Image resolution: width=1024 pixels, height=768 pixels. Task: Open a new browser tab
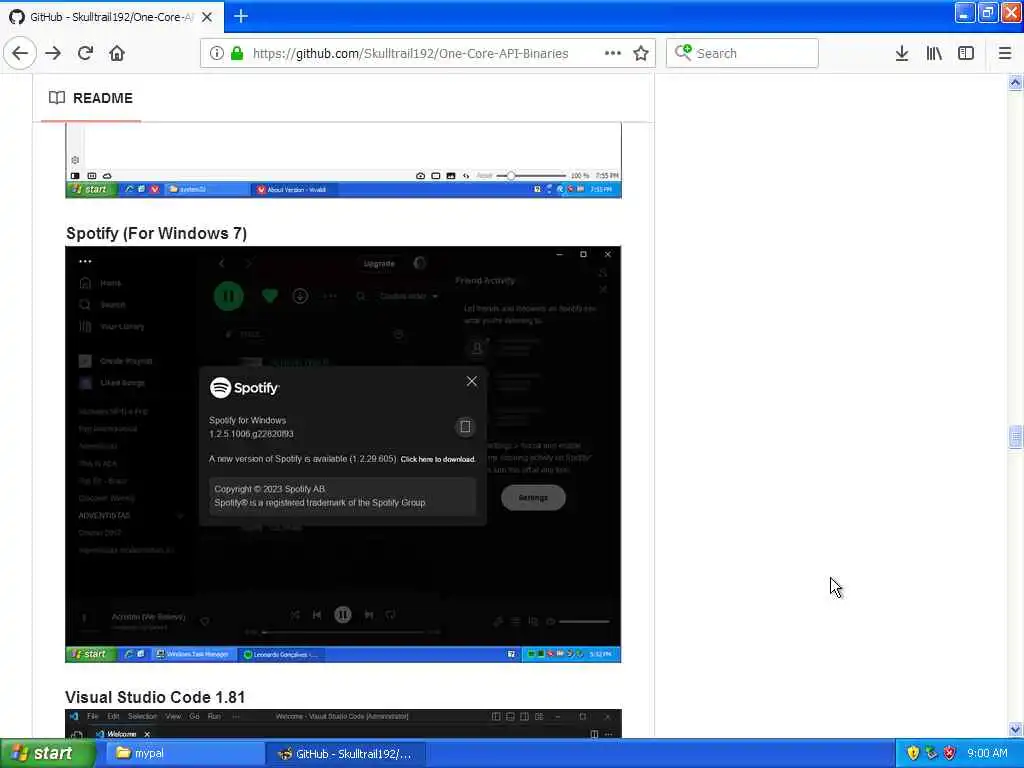(241, 16)
